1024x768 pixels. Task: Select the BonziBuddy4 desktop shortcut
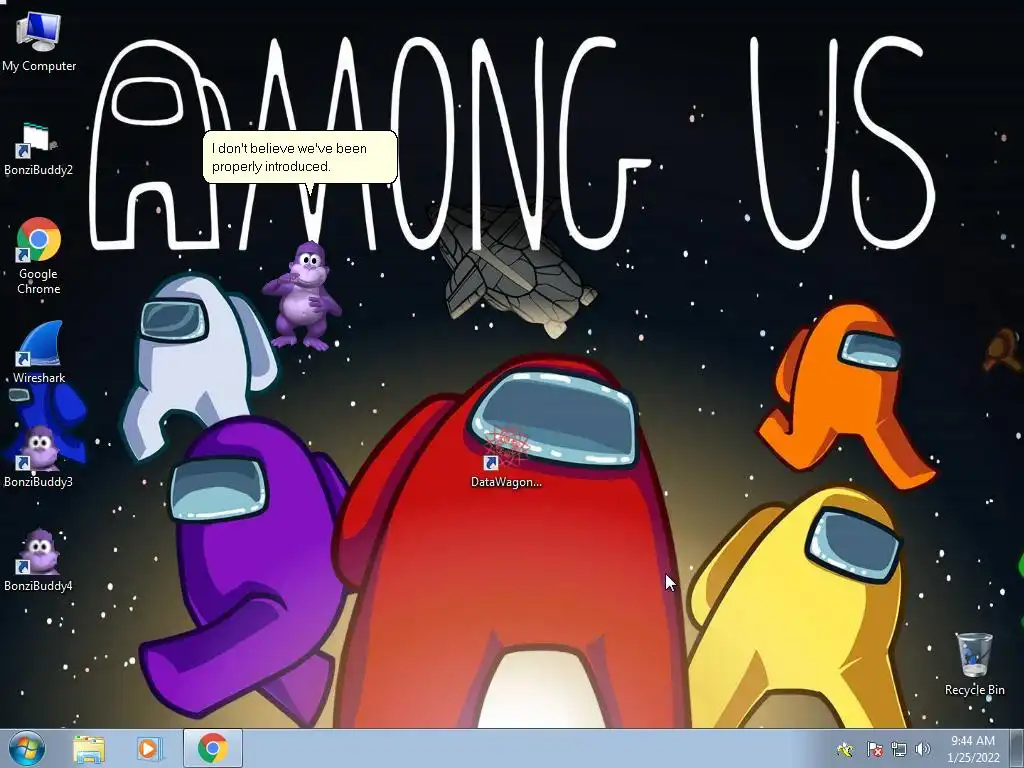click(39, 560)
